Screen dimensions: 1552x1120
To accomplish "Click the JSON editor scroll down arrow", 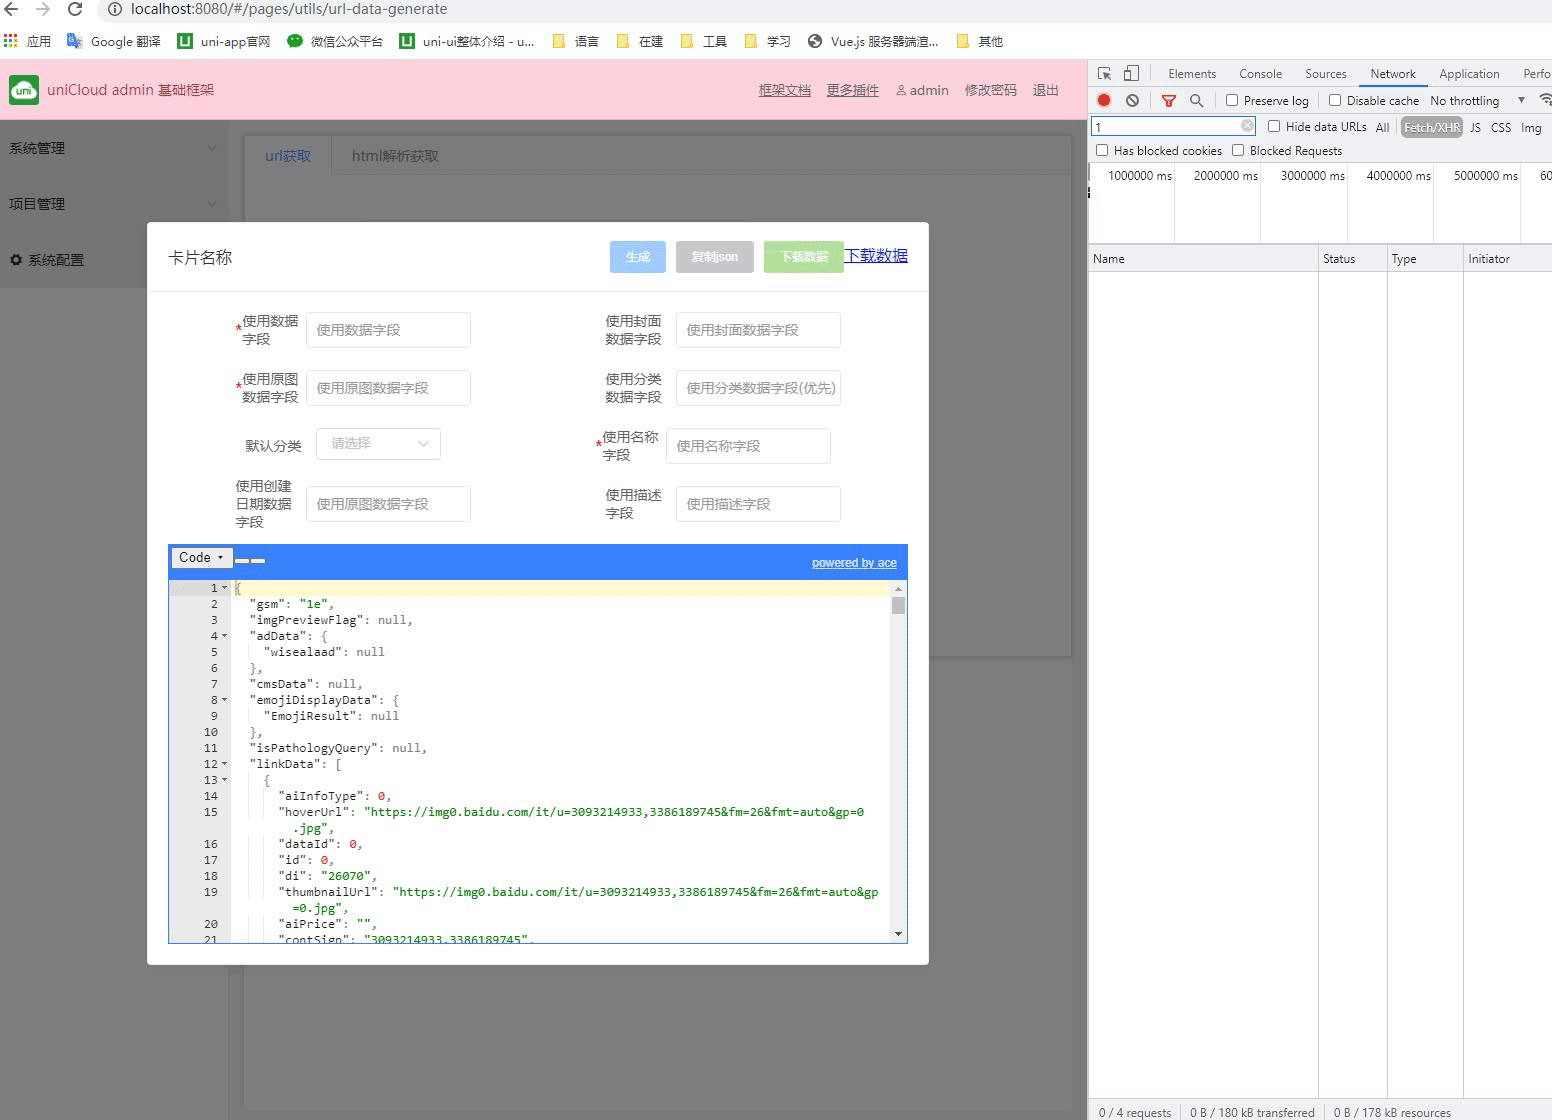I will (898, 934).
